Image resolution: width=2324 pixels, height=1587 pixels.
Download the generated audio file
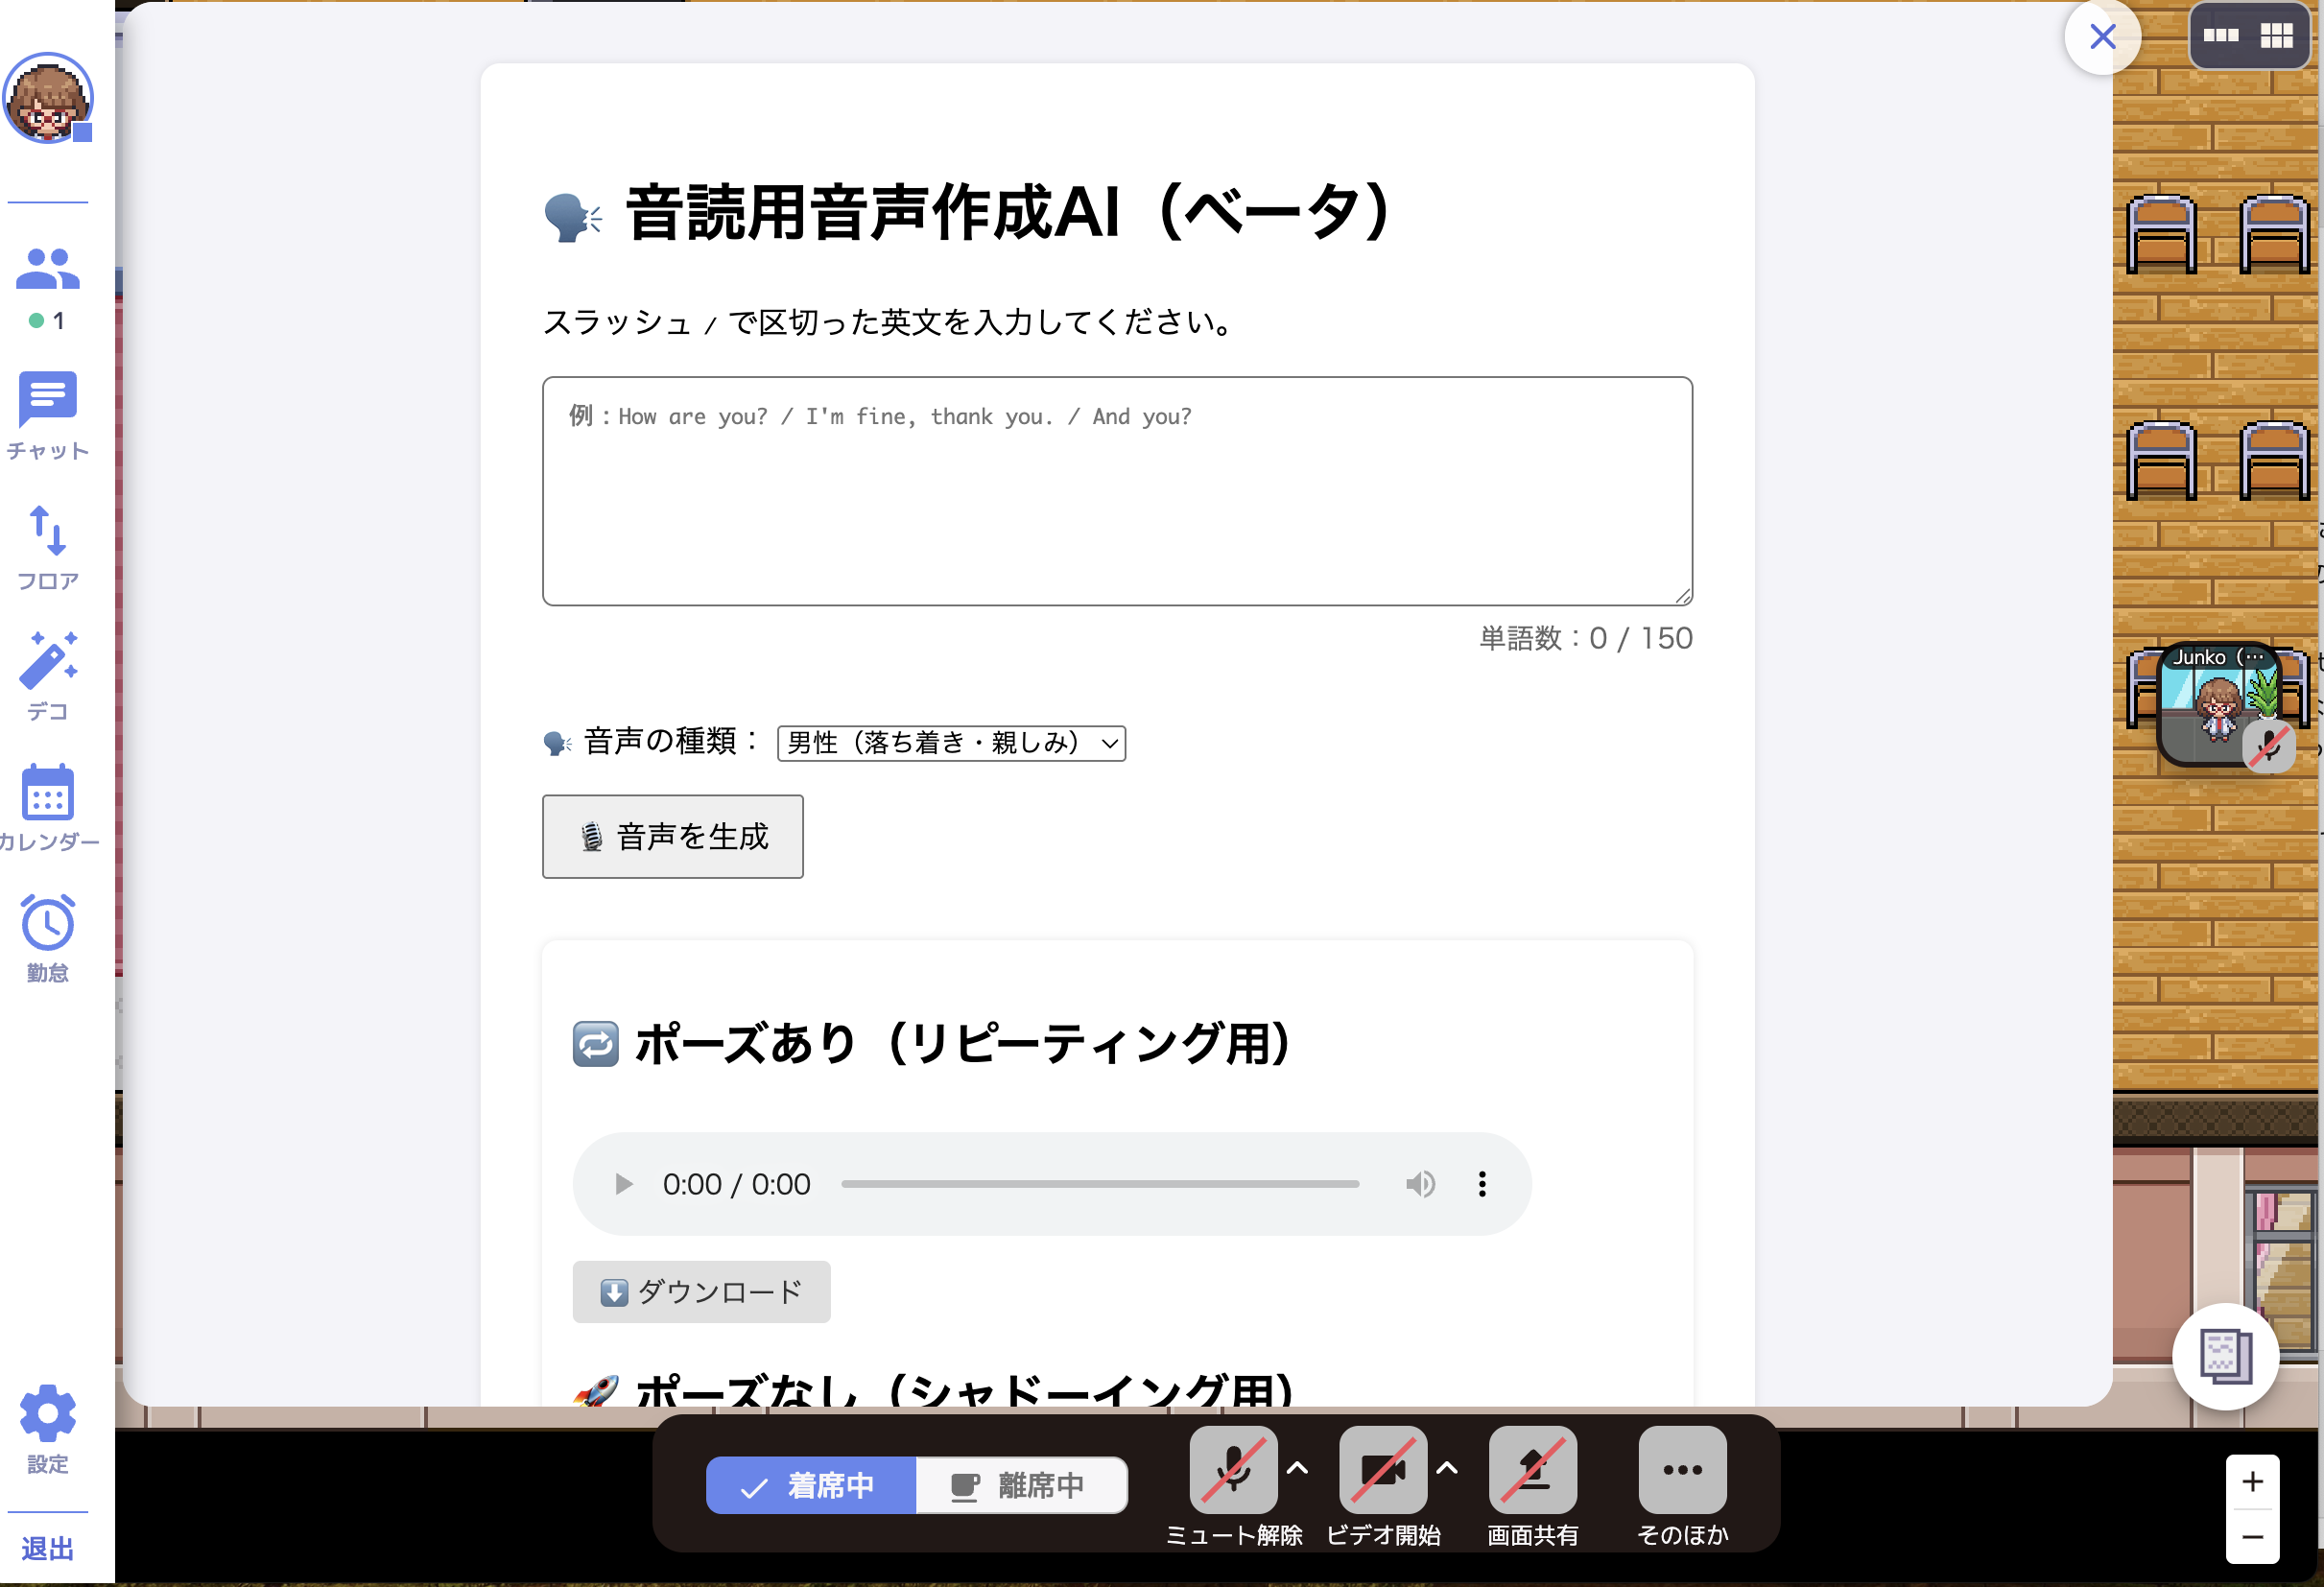point(701,1291)
